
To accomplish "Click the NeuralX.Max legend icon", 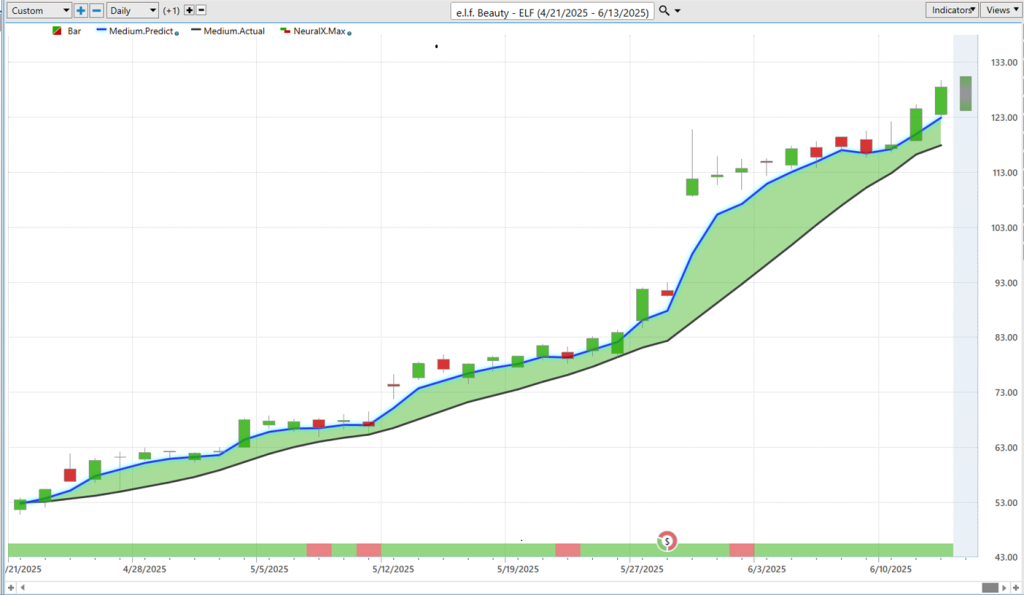I will tap(285, 31).
